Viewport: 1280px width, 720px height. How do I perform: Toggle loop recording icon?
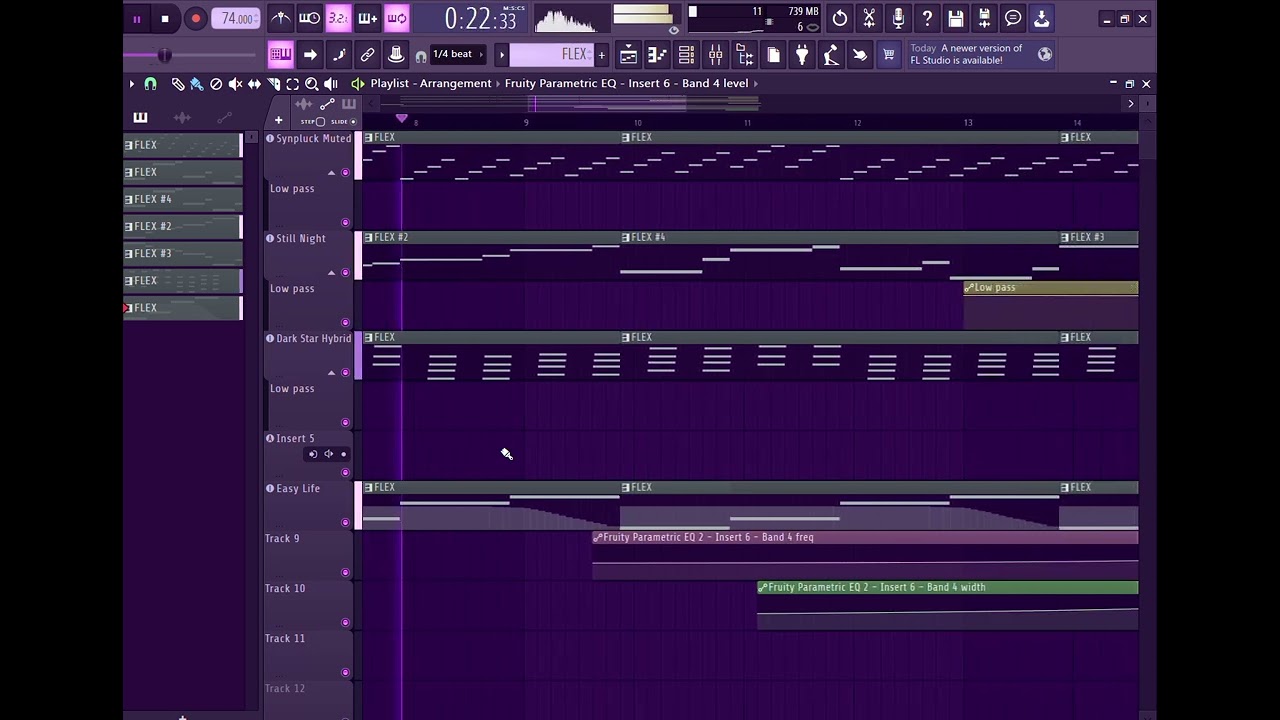pyautogui.click(x=397, y=18)
